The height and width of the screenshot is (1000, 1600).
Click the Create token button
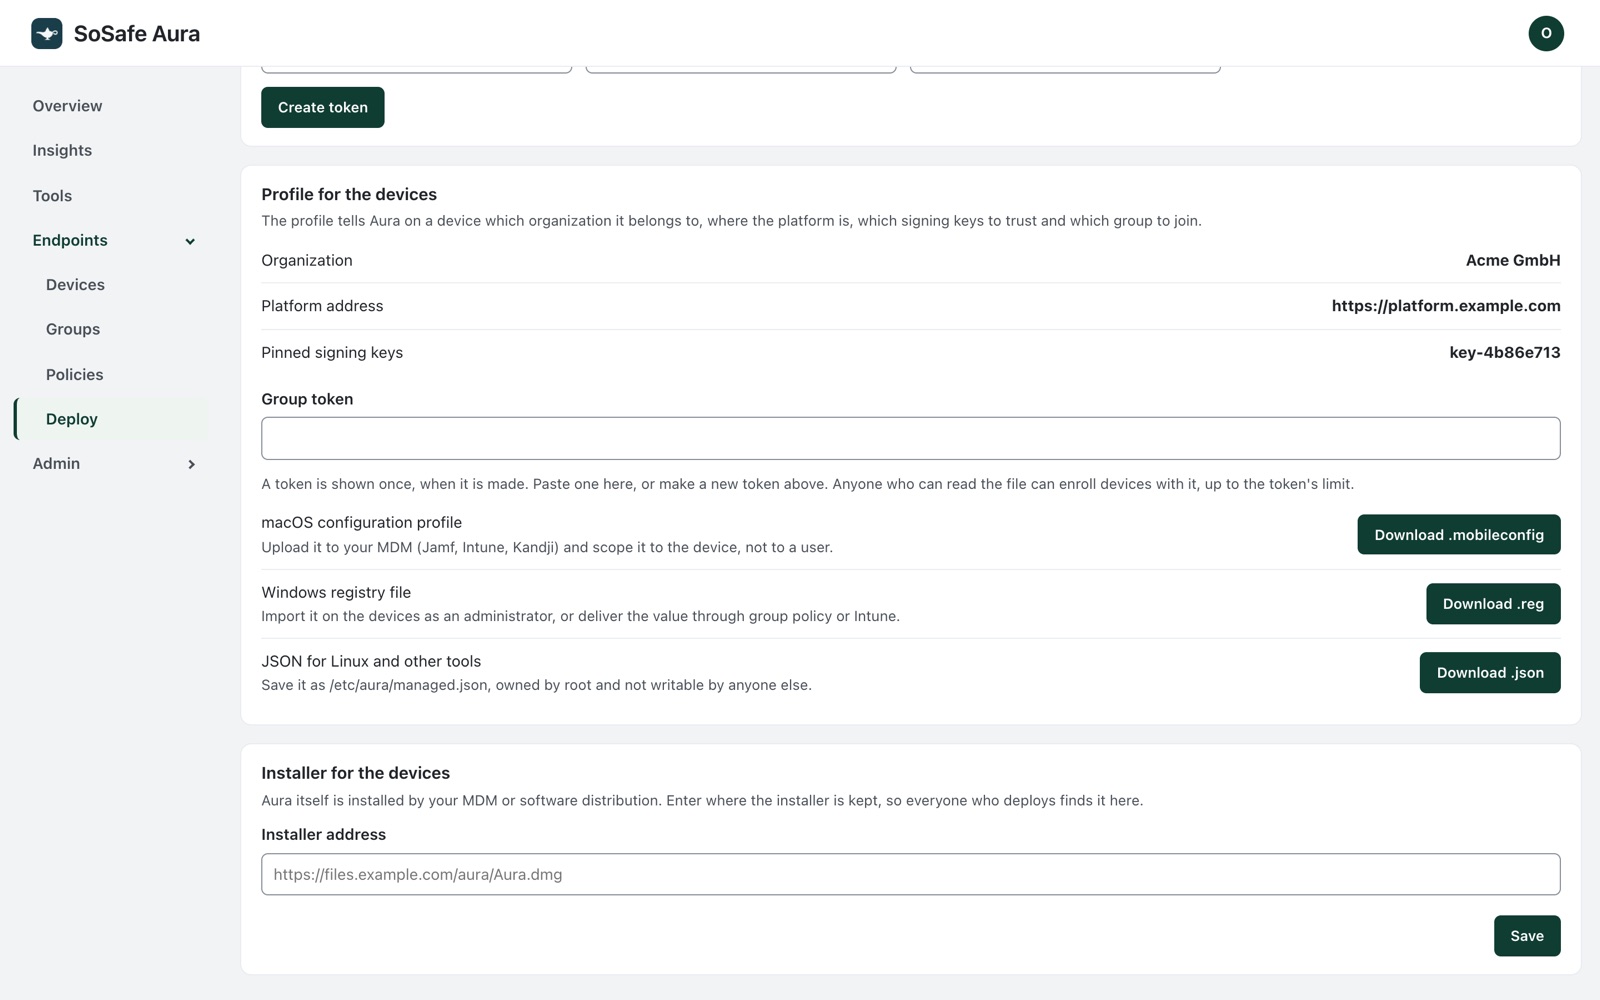click(x=322, y=107)
